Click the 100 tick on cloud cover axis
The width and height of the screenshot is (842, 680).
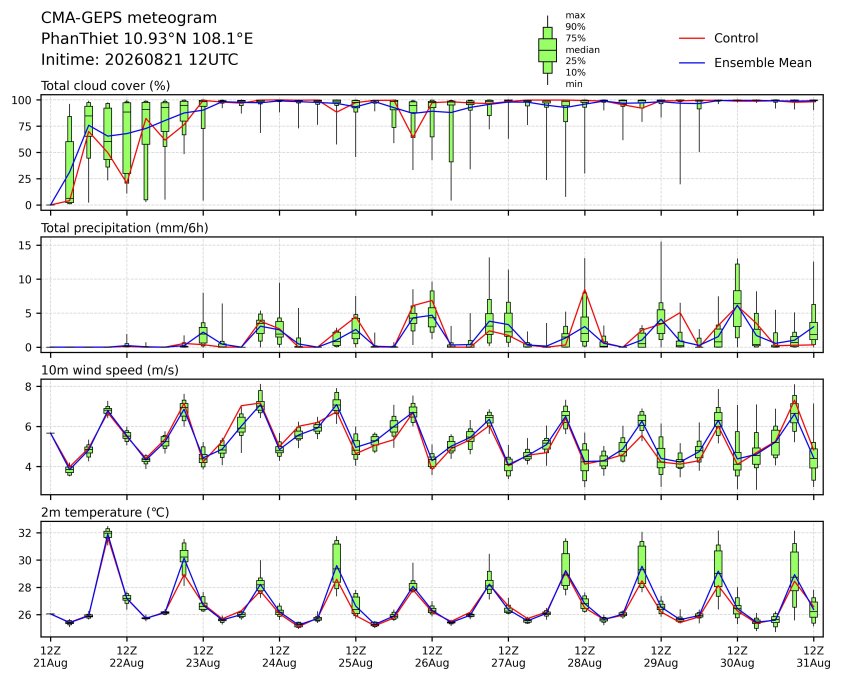pyautogui.click(x=23, y=100)
